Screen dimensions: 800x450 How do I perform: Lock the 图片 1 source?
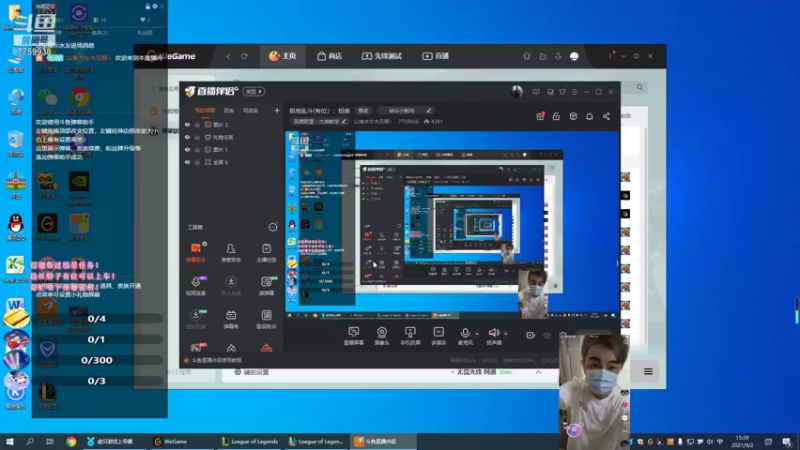point(197,149)
